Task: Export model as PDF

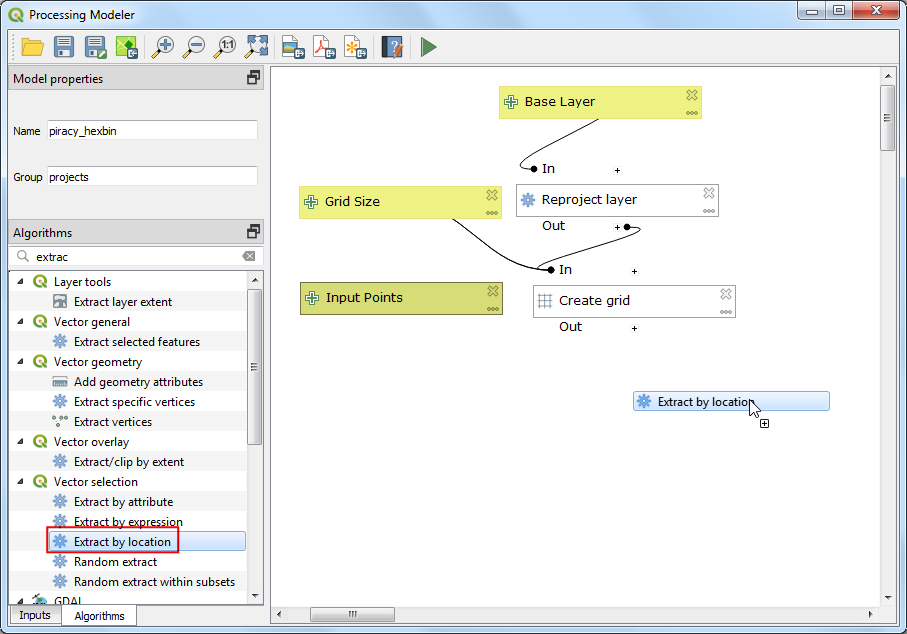Action: 323,46
